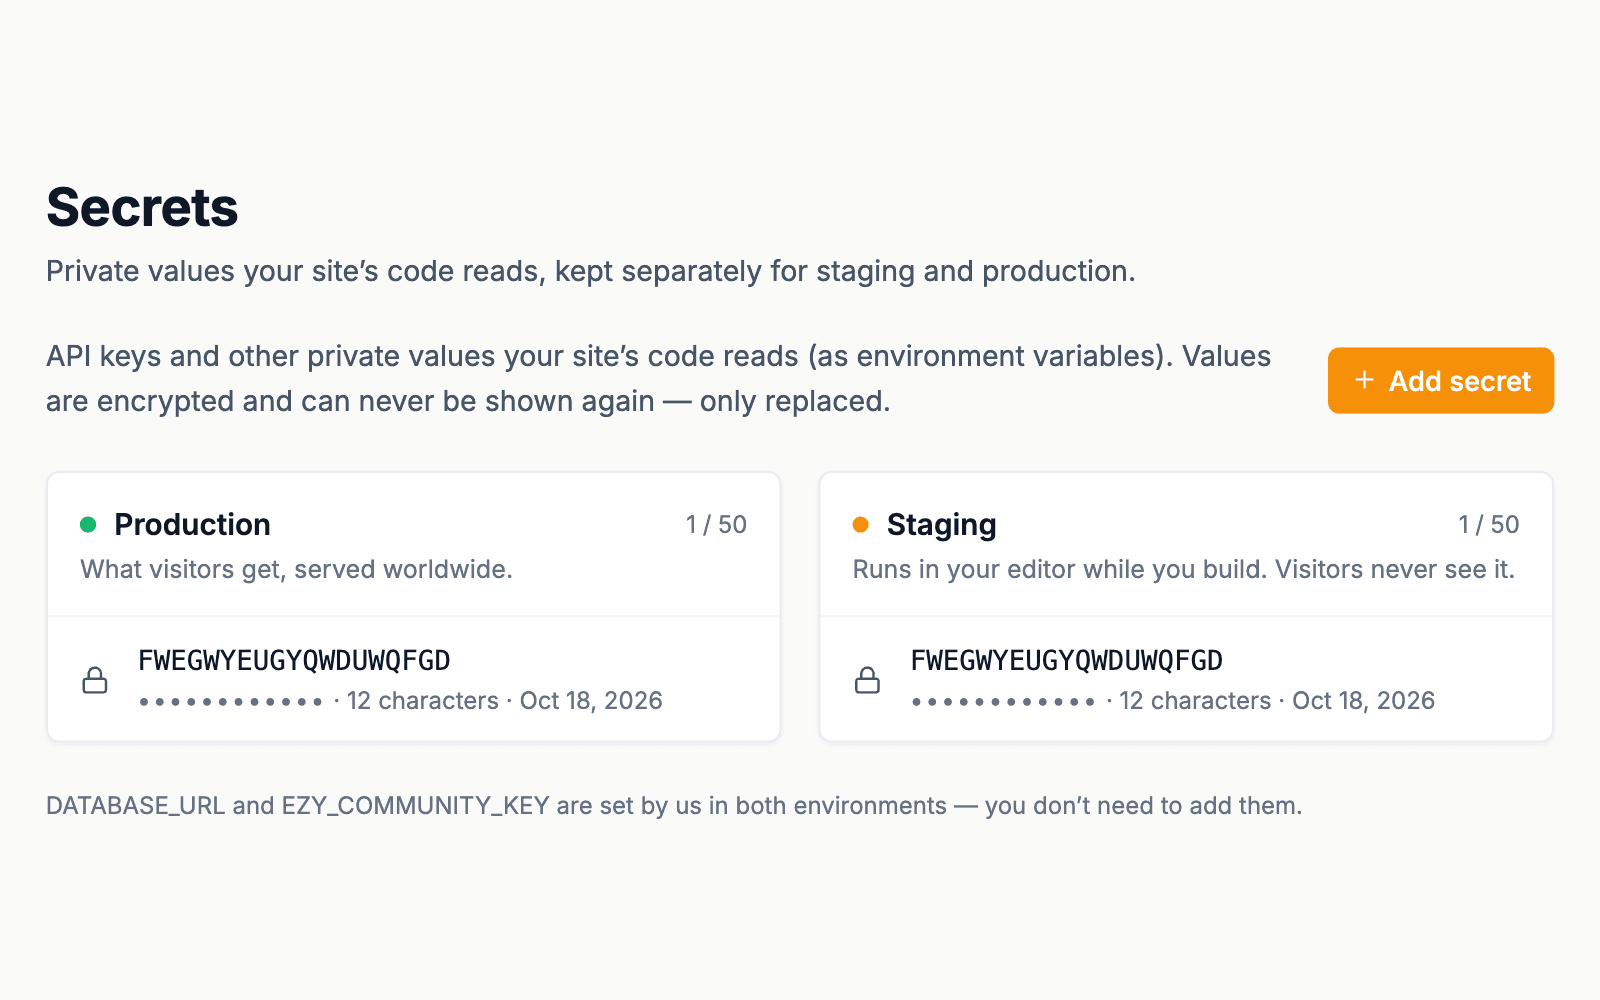Select the Production FWEGWYEUGYQWDUWQFGD secret name
Screen dimensions: 1600x1000
tap(294, 660)
